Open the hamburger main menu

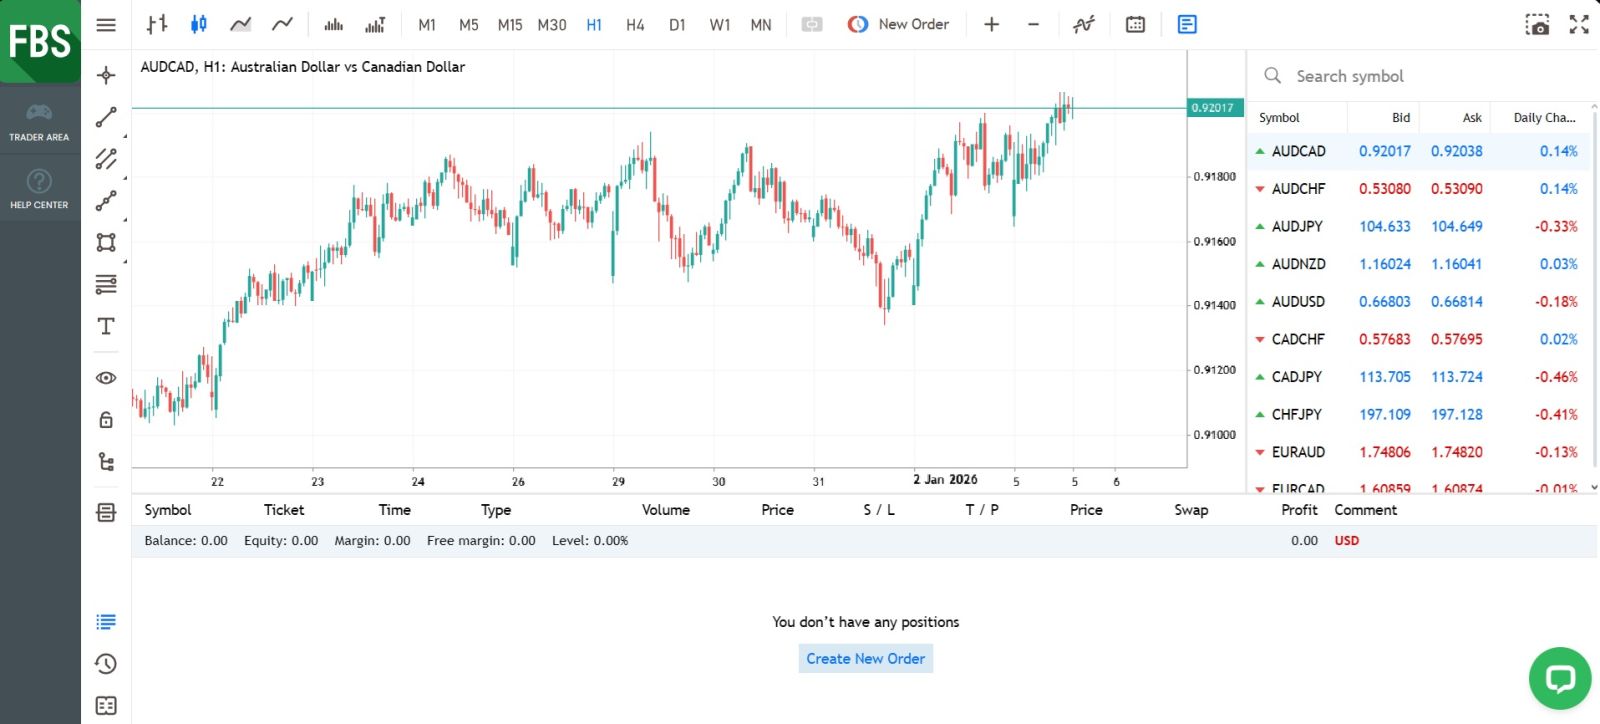tap(106, 24)
